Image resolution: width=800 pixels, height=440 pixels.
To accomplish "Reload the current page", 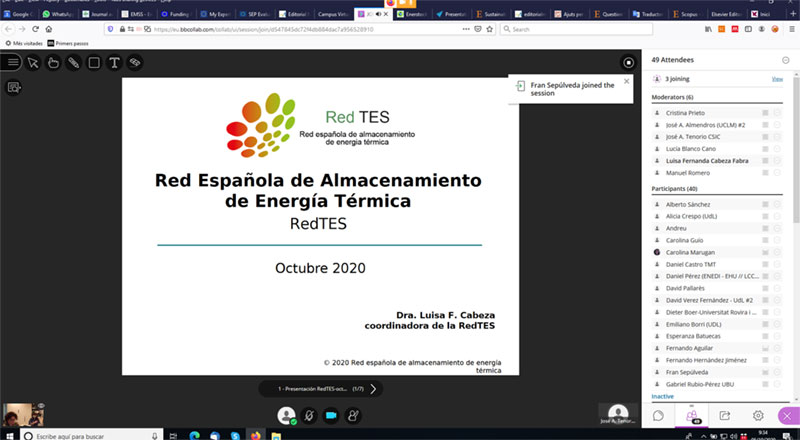I will click(x=35, y=29).
